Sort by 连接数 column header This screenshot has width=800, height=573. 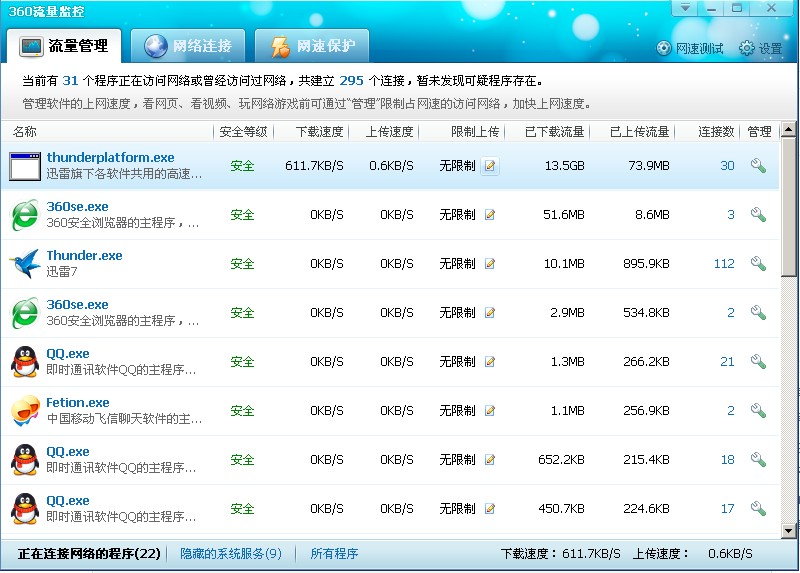[716, 132]
